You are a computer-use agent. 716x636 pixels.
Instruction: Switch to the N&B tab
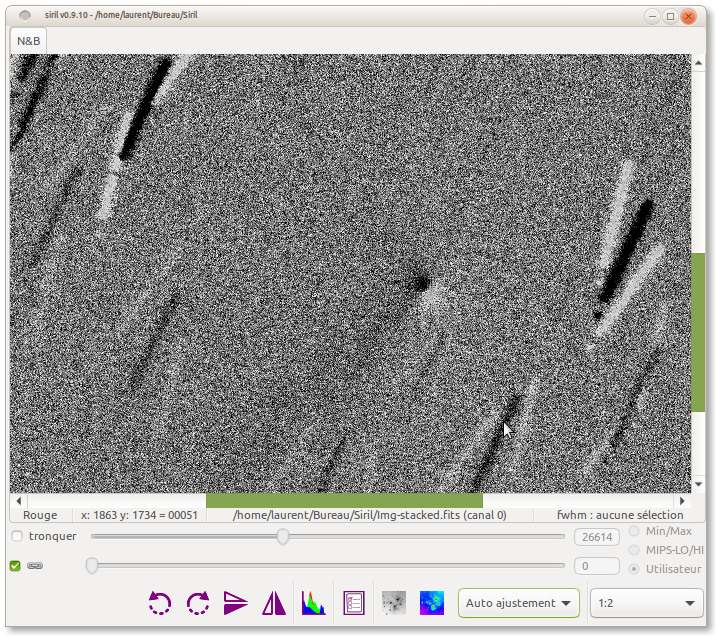(x=28, y=41)
